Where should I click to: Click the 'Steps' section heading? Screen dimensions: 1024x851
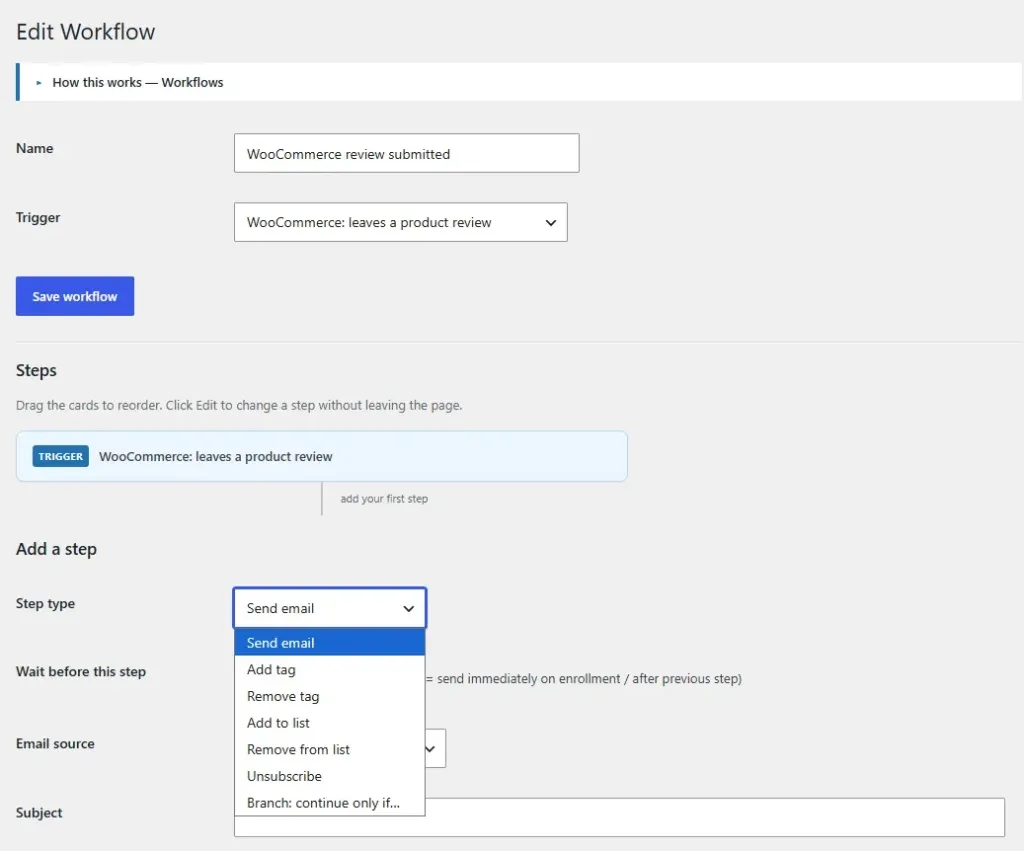(37, 370)
